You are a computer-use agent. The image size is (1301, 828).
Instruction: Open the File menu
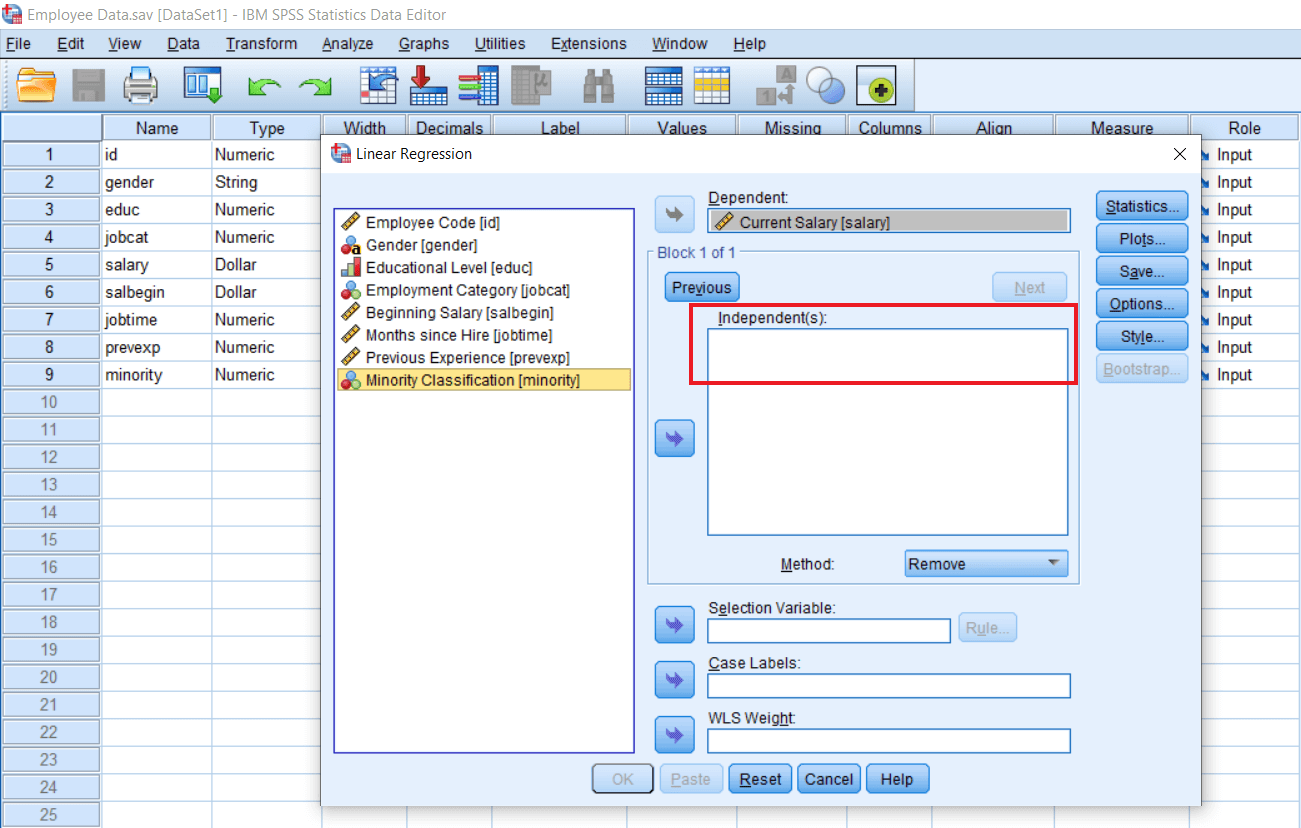click(x=18, y=44)
